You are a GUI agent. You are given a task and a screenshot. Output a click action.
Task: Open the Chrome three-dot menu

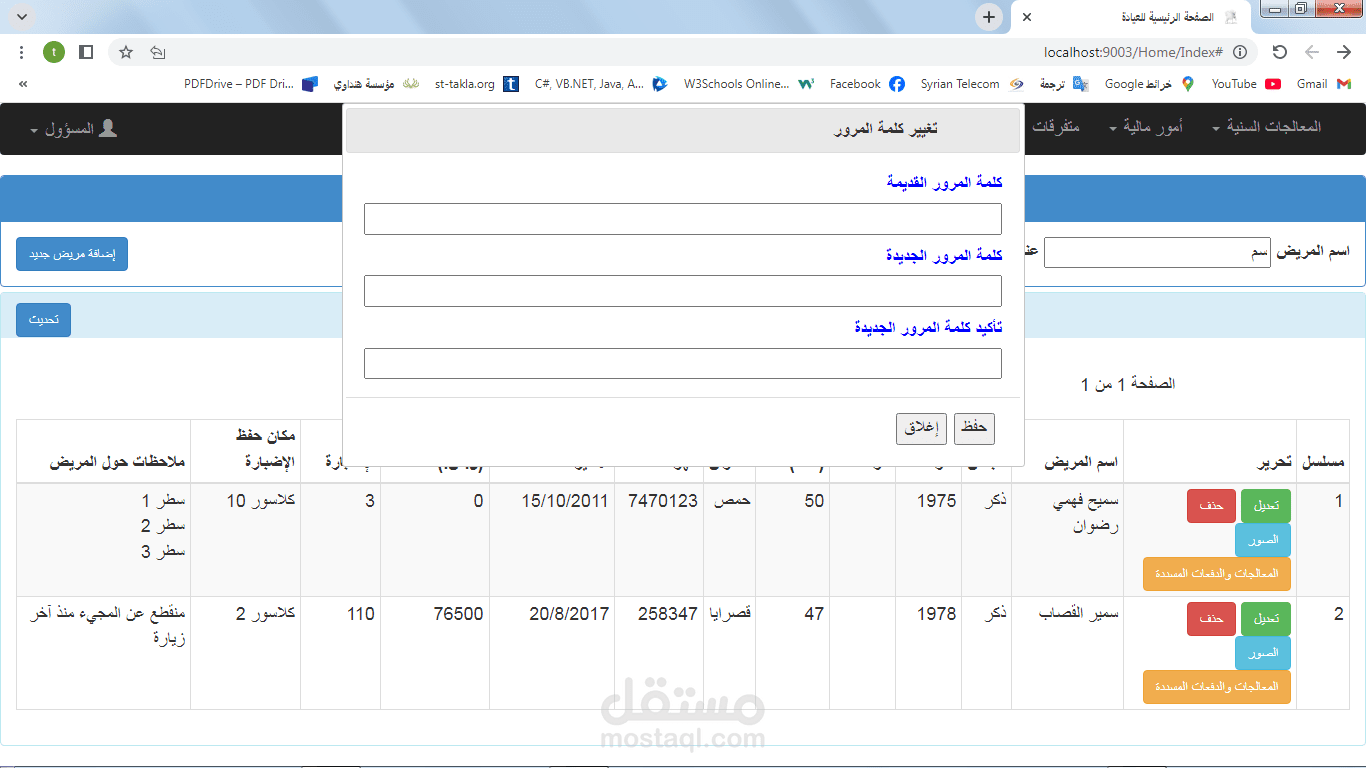pyautogui.click(x=22, y=52)
